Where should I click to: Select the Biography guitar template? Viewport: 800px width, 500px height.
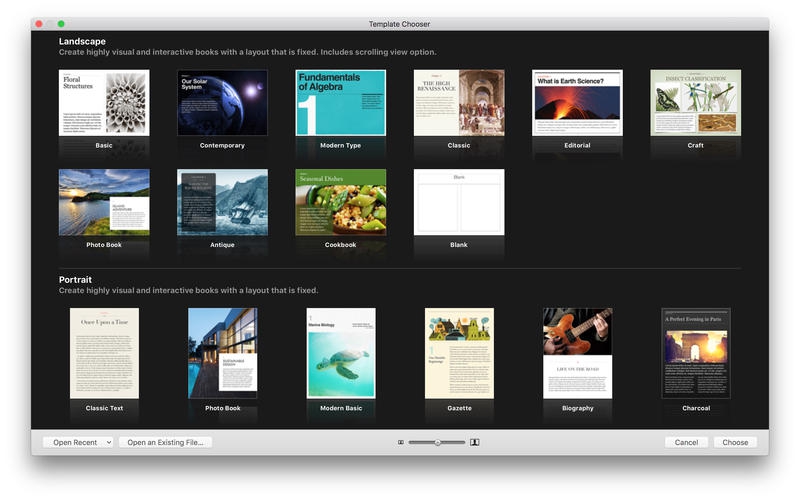coord(577,353)
